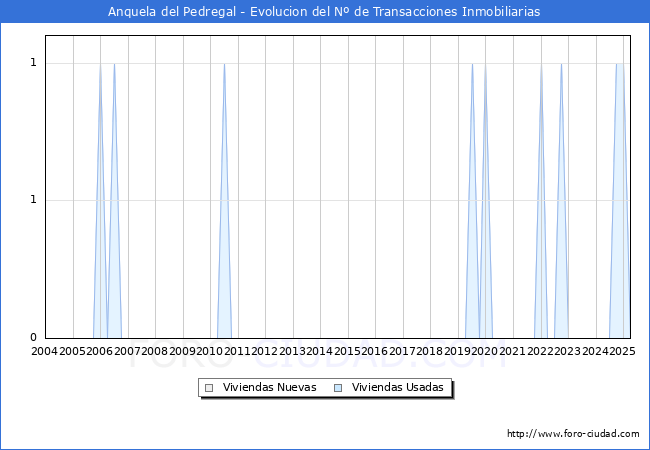
Task: Click the 2019 x-axis label
Action: [x=457, y=351]
